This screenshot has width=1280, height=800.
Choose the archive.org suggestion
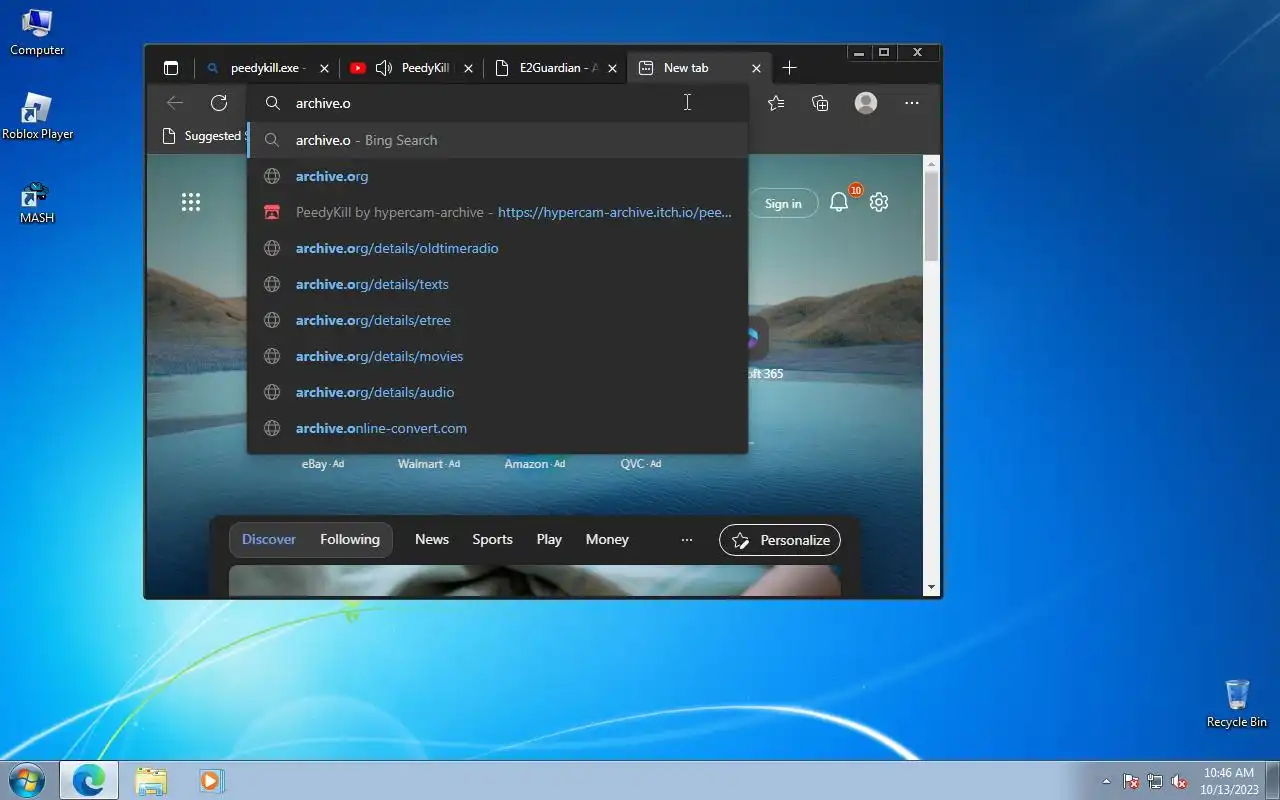click(498, 176)
